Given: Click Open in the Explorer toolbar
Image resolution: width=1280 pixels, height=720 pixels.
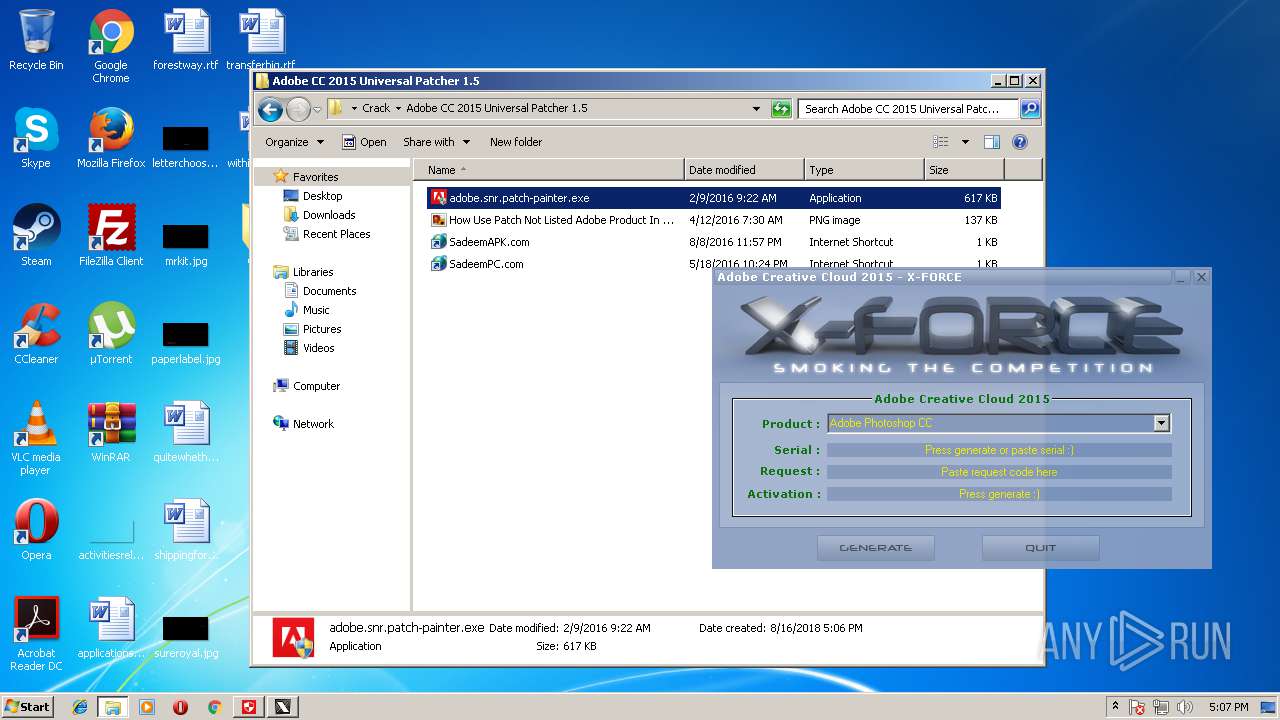Looking at the screenshot, I should [364, 142].
